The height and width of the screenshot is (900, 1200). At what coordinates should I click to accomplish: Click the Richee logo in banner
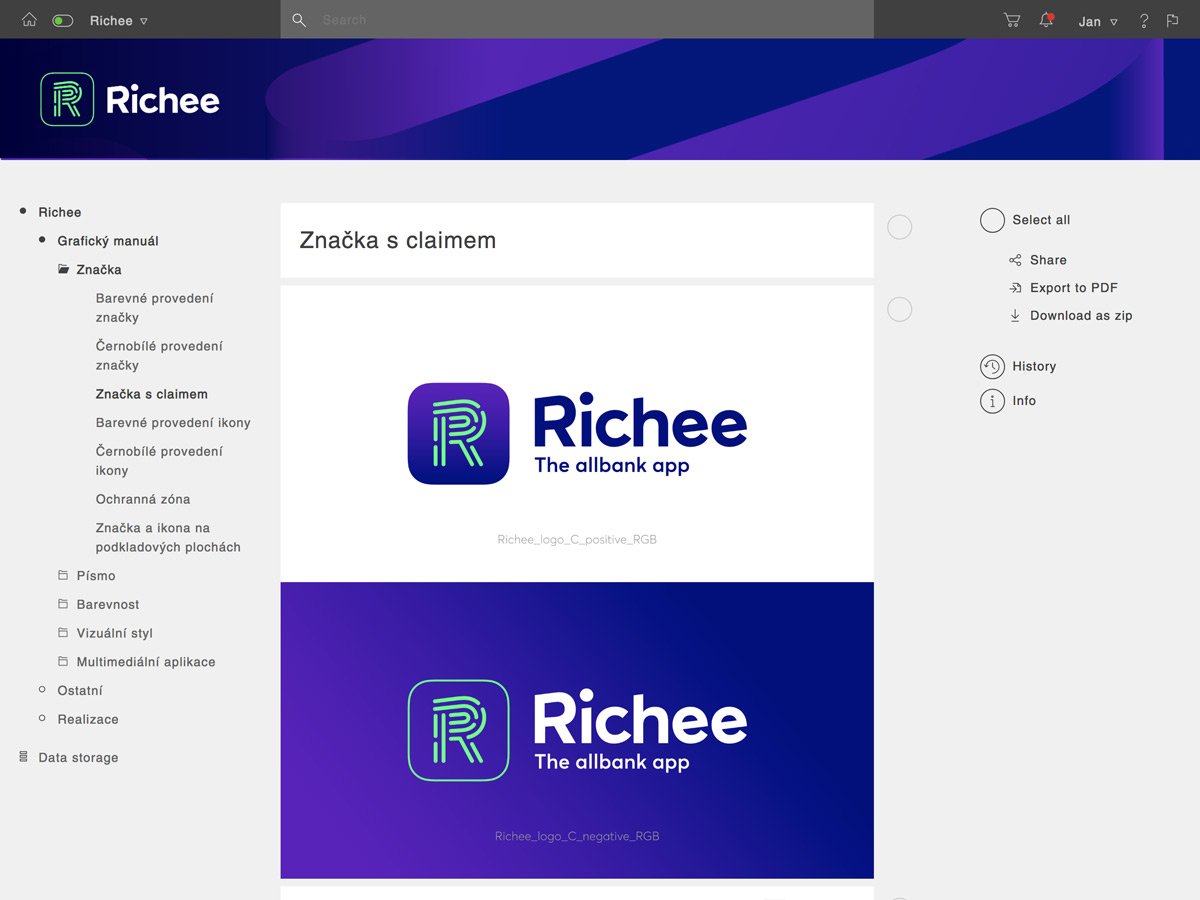130,100
